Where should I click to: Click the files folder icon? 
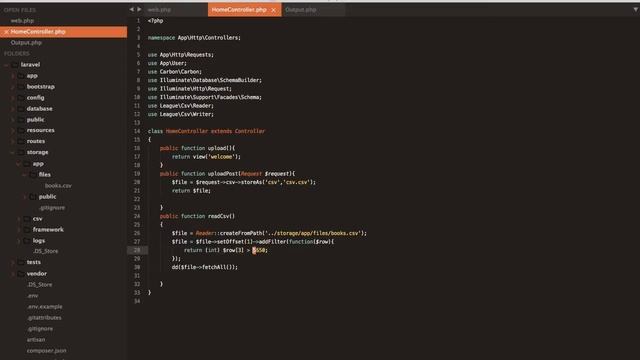click(x=33, y=174)
